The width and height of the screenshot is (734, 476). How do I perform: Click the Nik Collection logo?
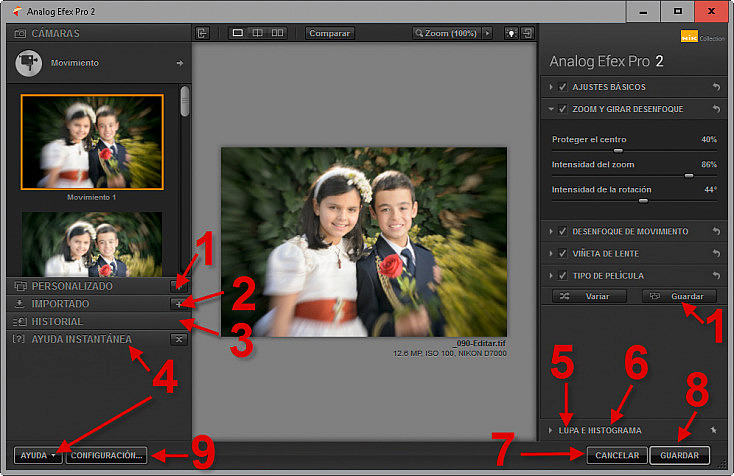[702, 37]
